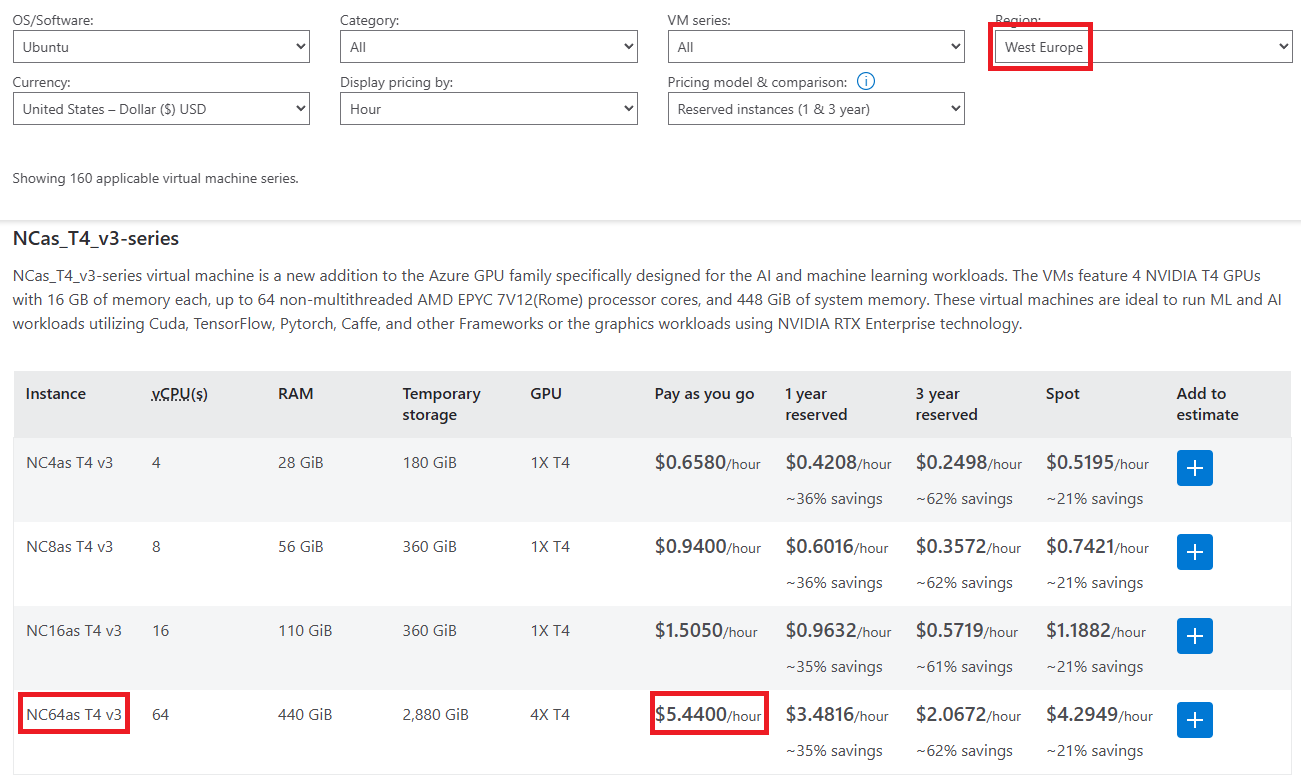Open the Display pricing by Hour dropdown
Screen dimensions: 1301x782
click(x=489, y=109)
